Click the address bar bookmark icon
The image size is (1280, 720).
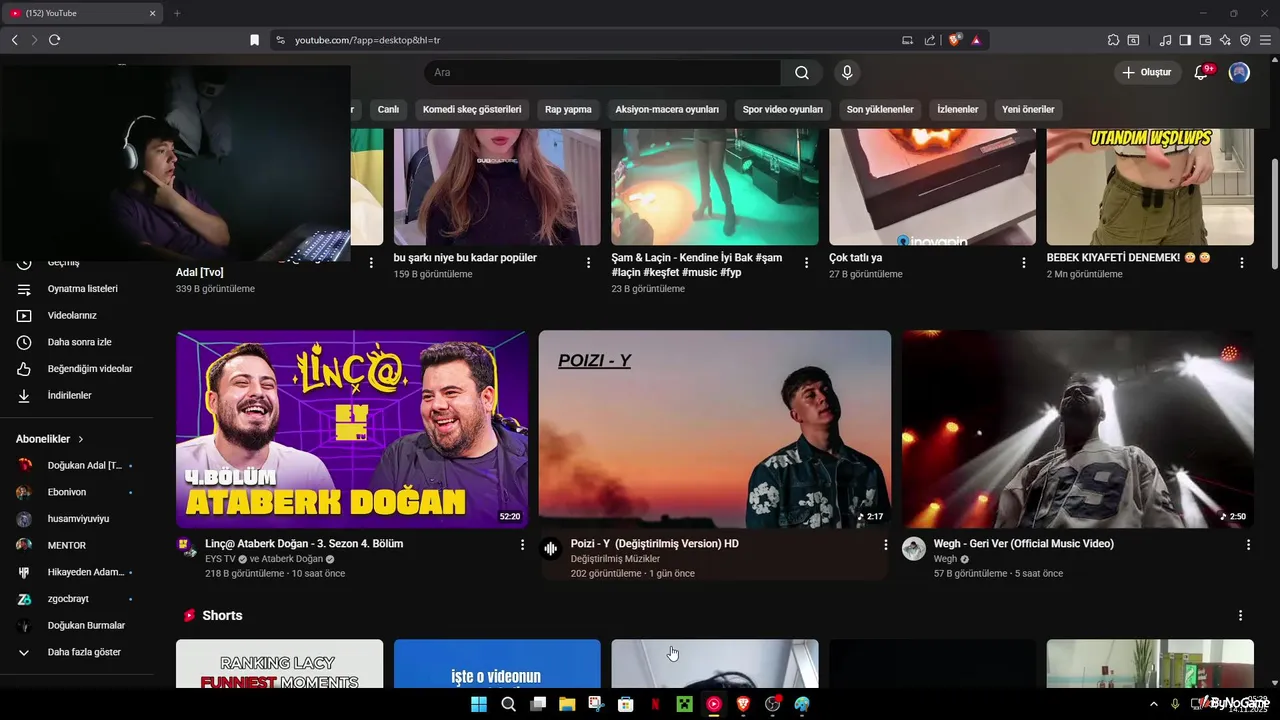pos(254,40)
